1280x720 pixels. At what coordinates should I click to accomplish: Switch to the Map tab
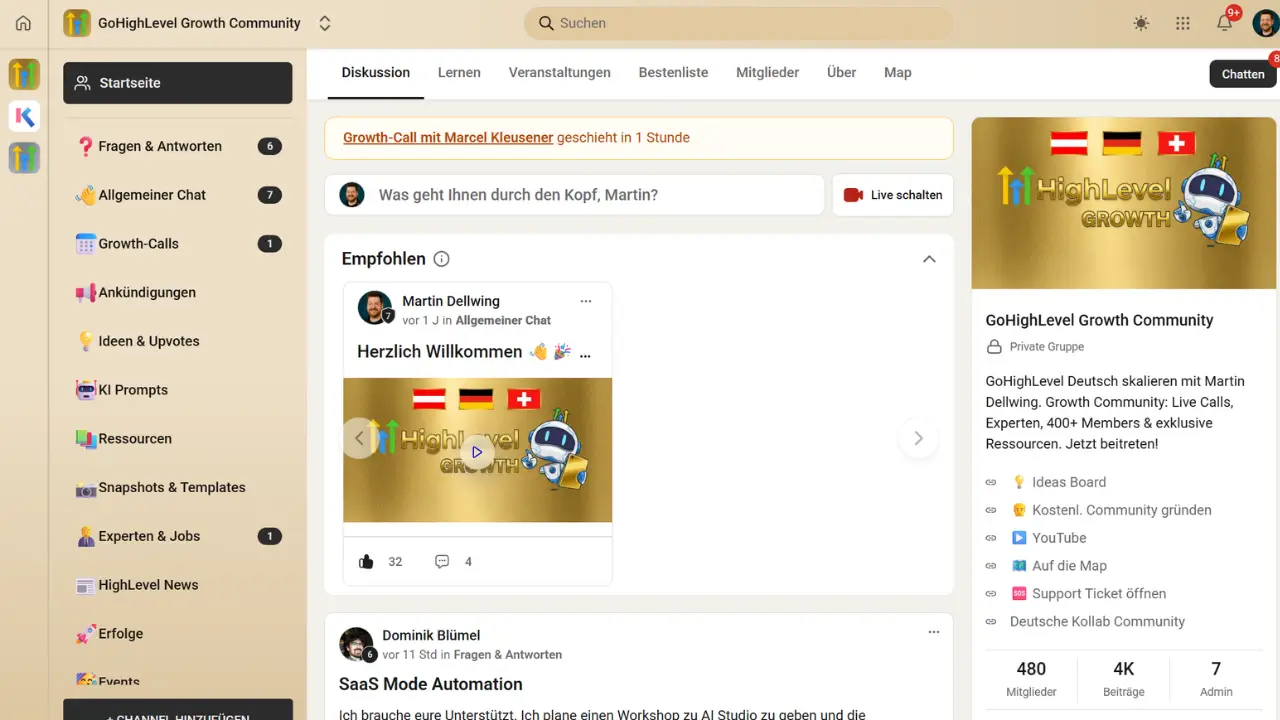pos(898,73)
